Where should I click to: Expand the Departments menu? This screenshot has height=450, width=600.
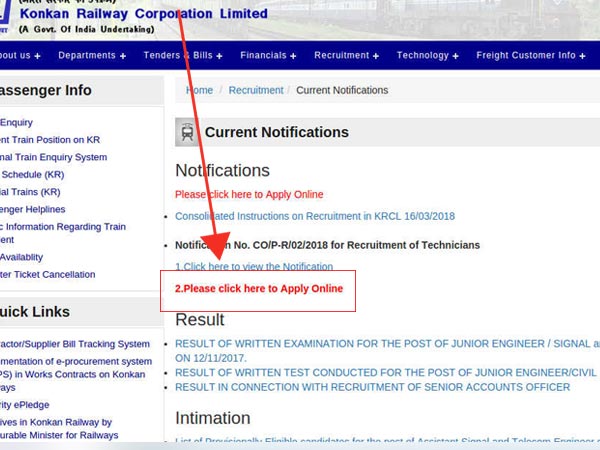(92, 55)
